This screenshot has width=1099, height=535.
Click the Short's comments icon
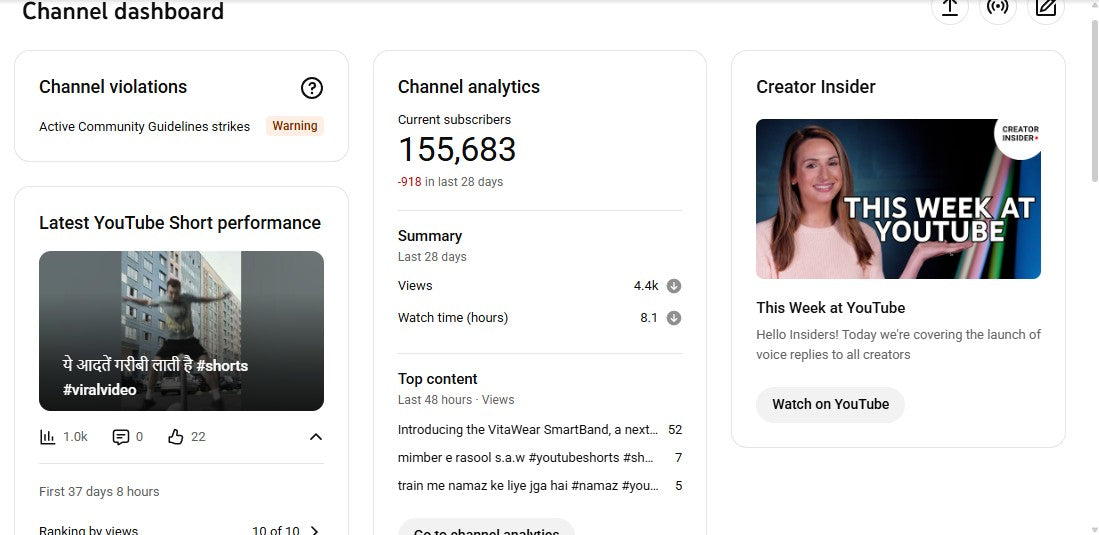[121, 437]
